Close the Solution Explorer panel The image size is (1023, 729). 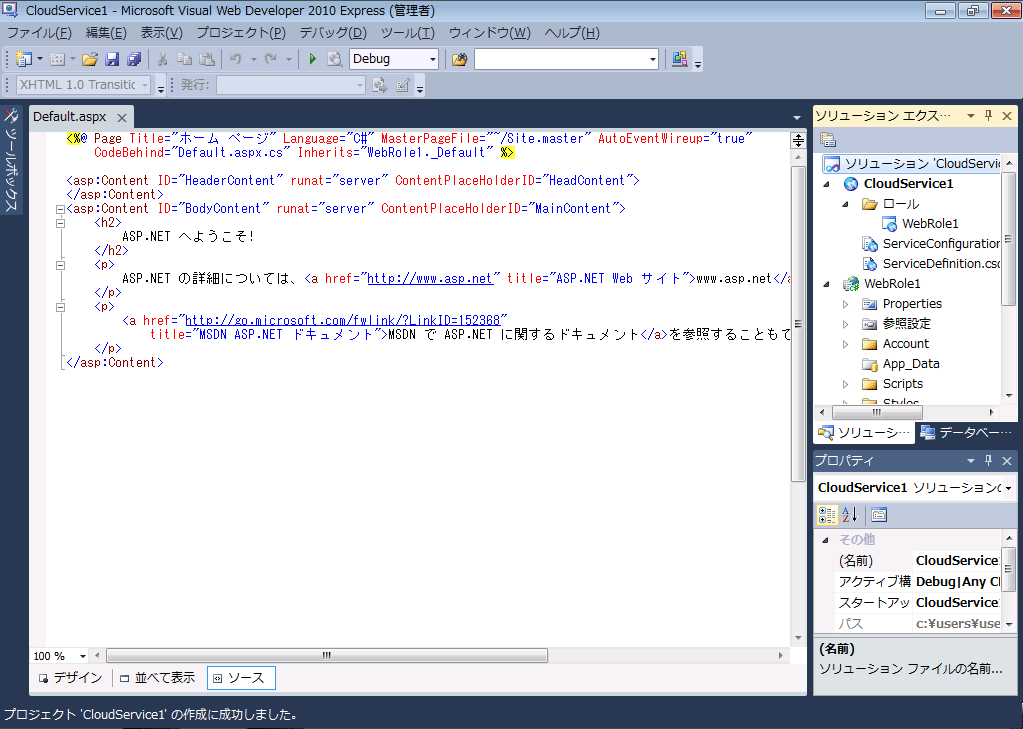point(1007,116)
